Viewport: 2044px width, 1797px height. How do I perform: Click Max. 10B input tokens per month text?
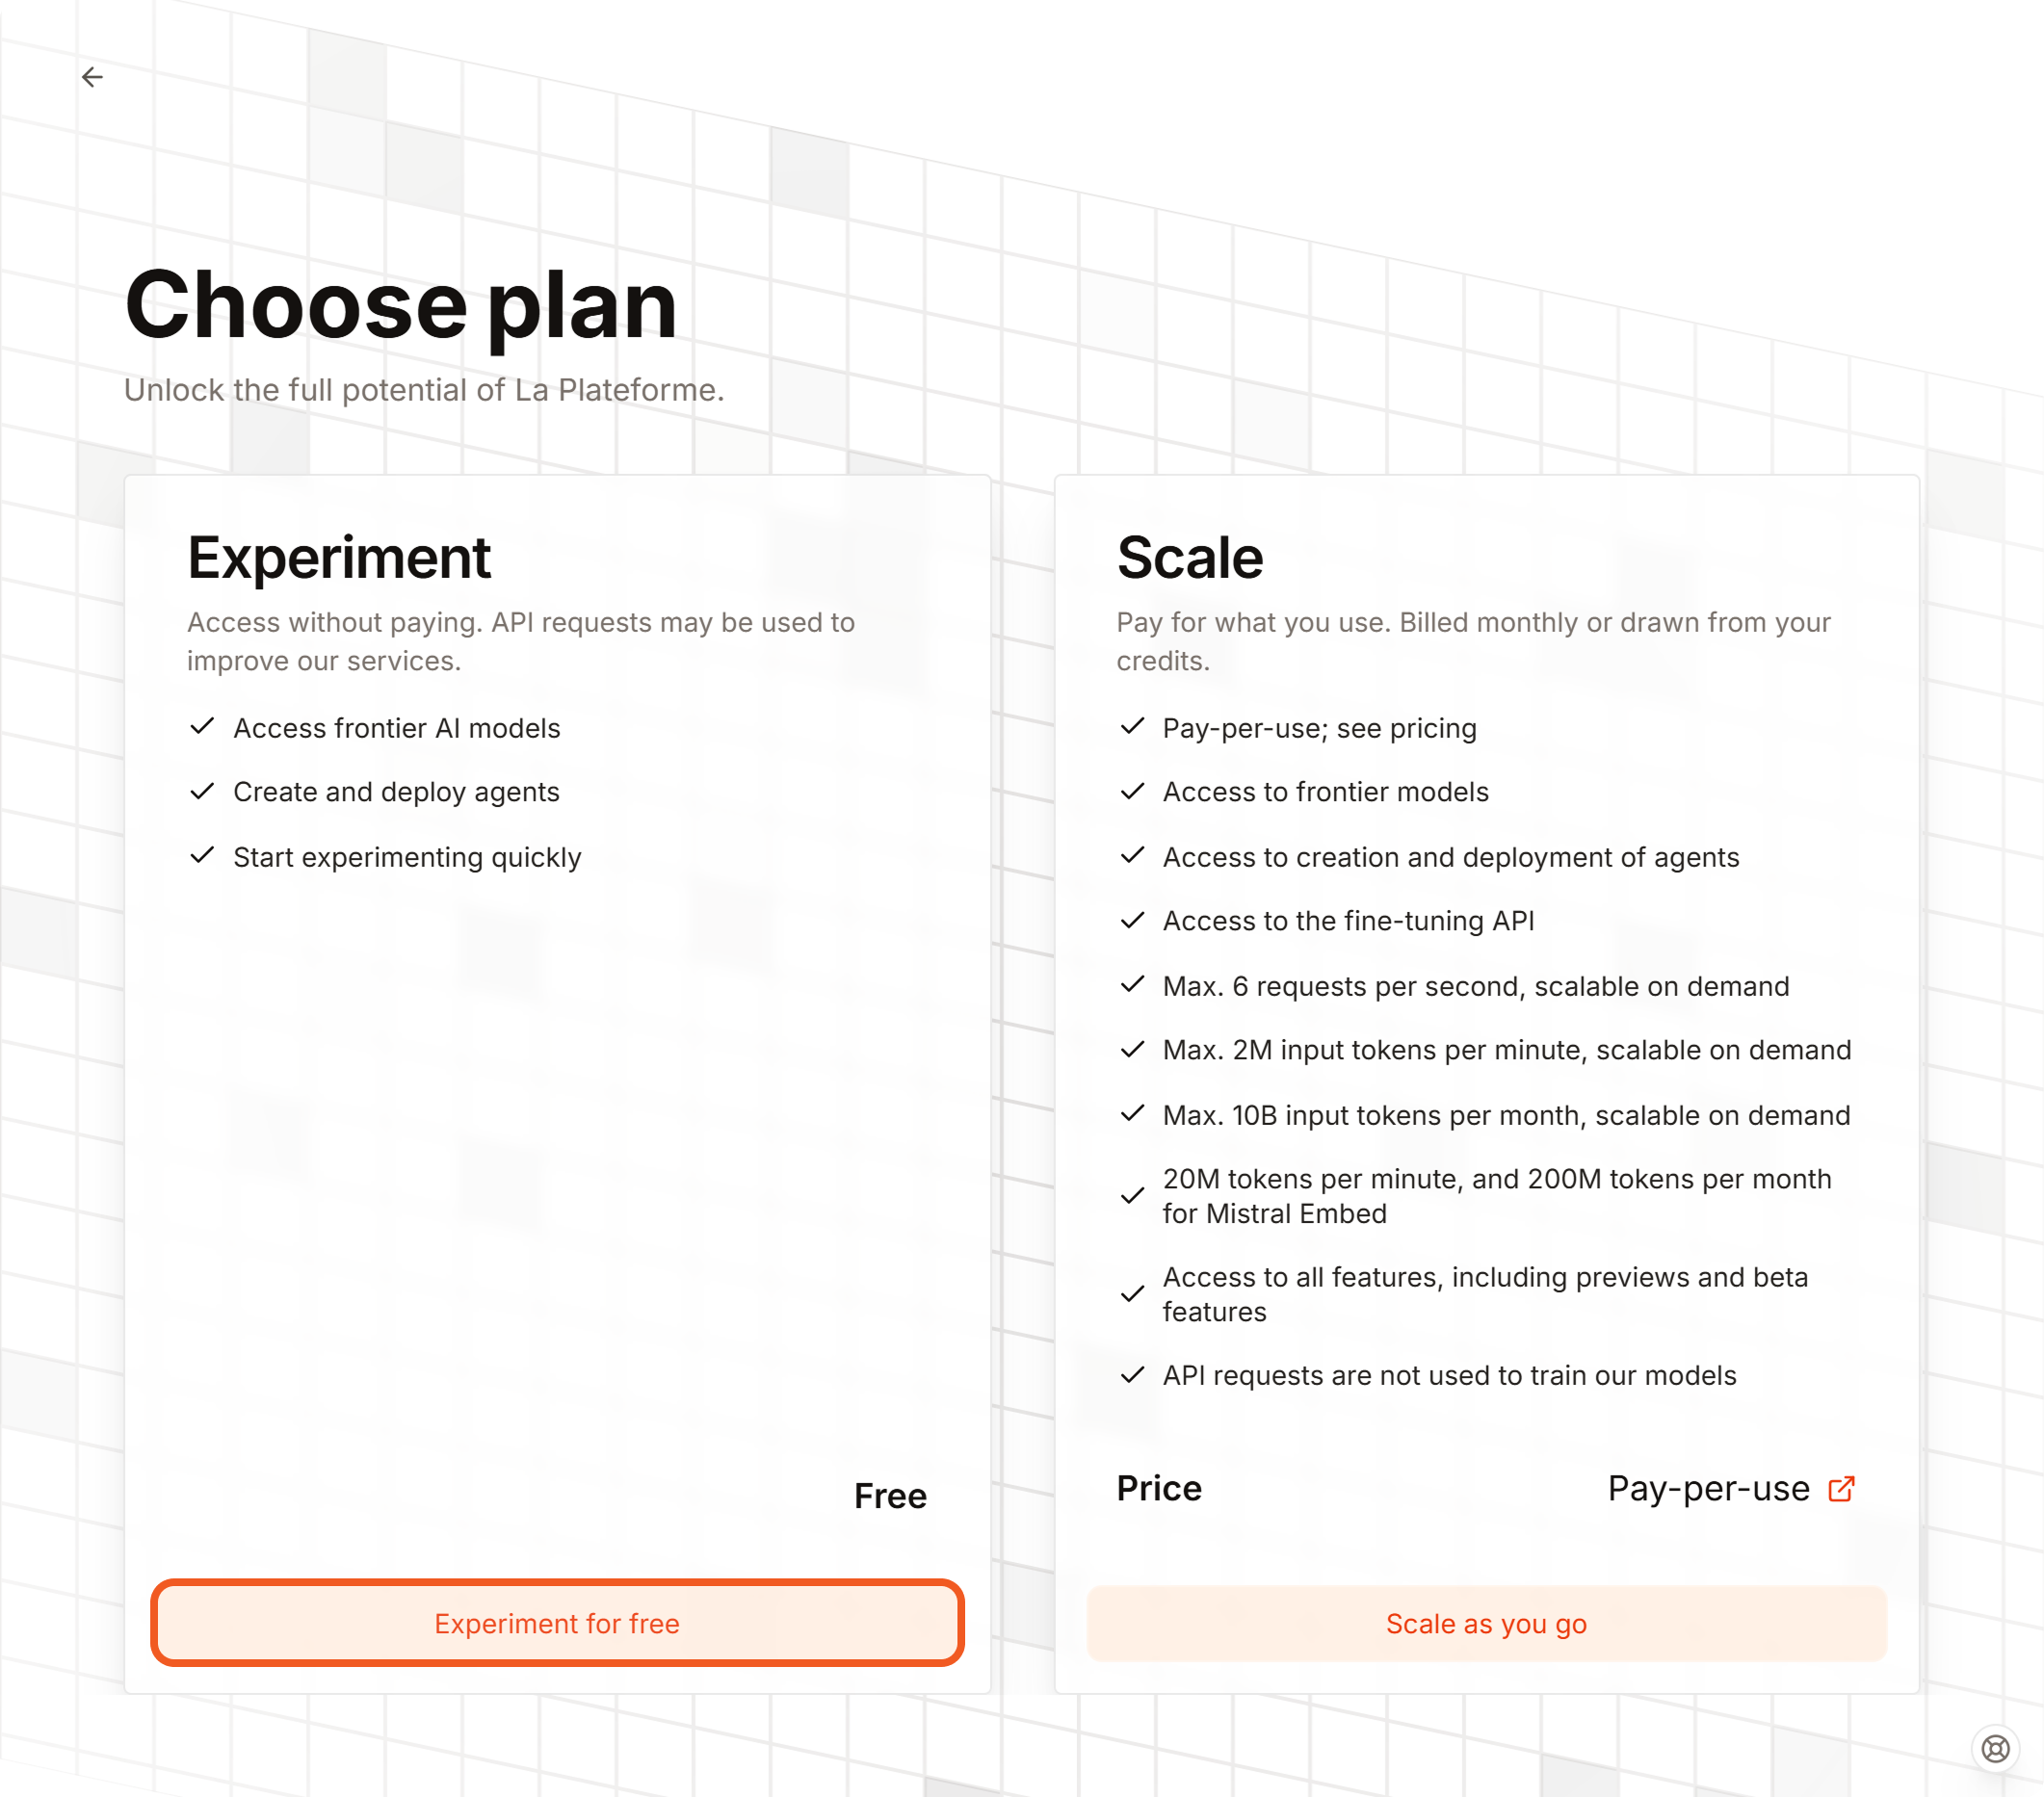click(1506, 1115)
